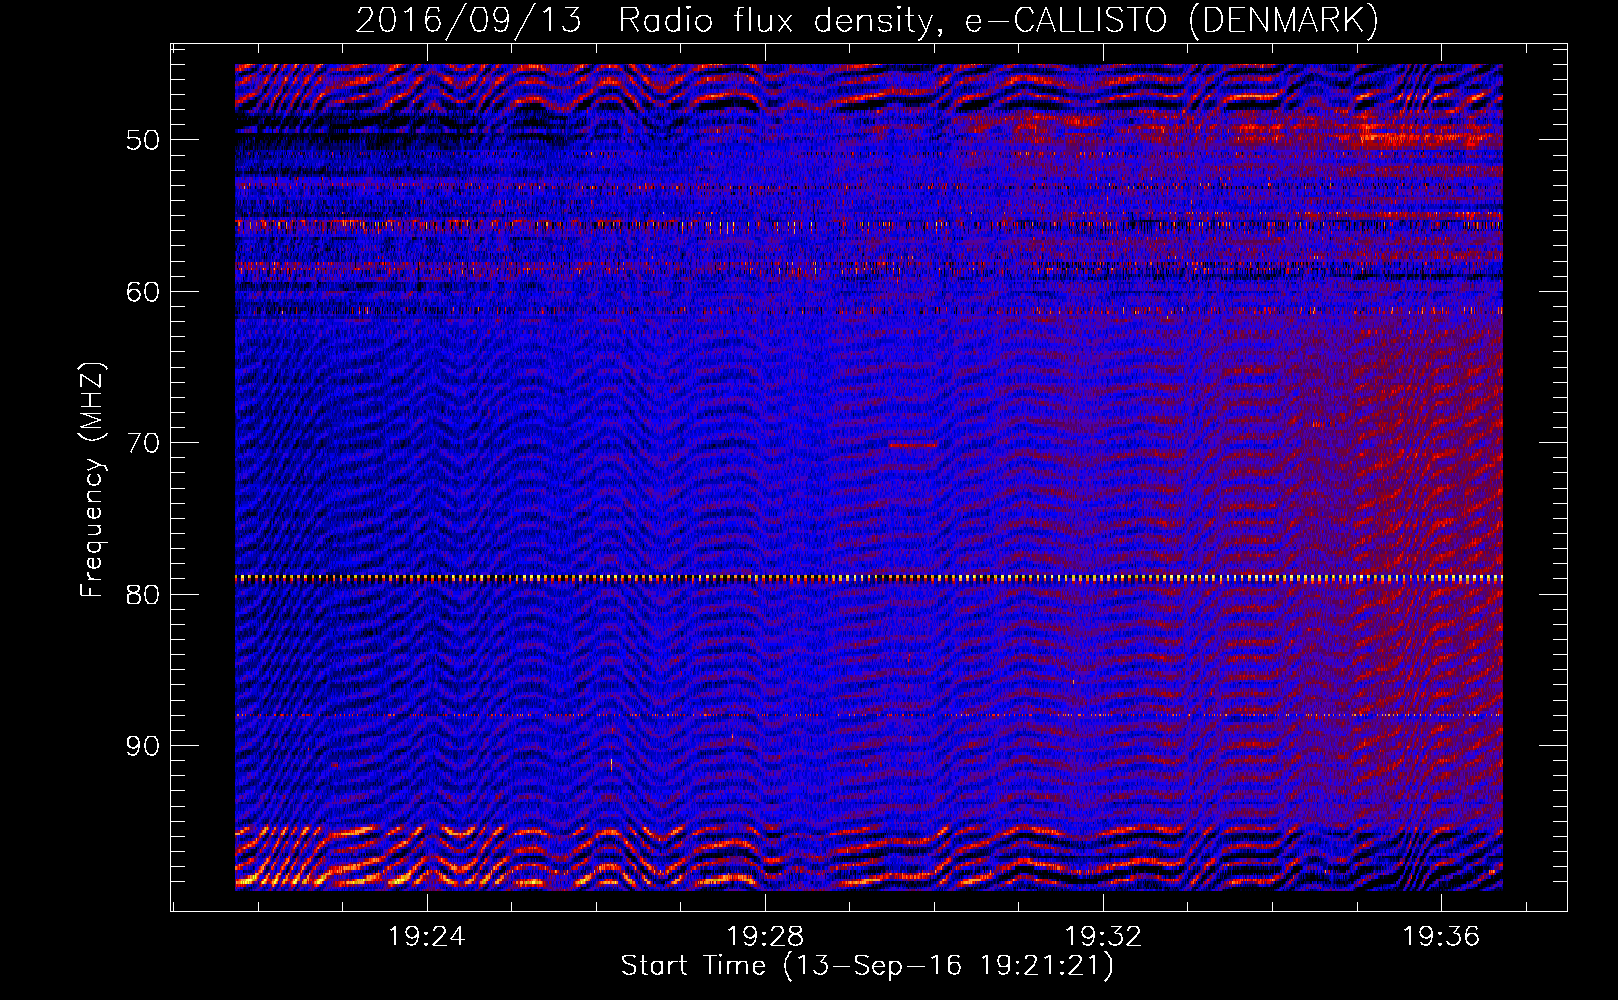Click the 70 frequency tick label
This screenshot has width=1618, height=1000.
[142, 443]
